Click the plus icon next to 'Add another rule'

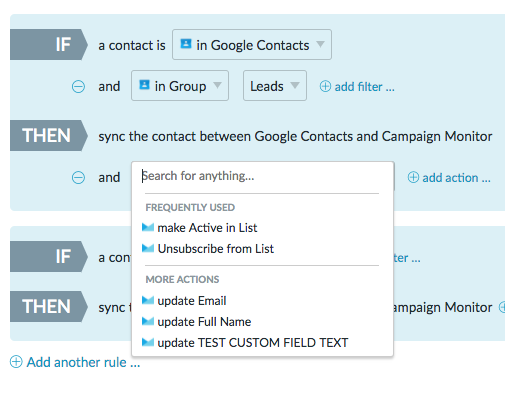pyautogui.click(x=16, y=362)
